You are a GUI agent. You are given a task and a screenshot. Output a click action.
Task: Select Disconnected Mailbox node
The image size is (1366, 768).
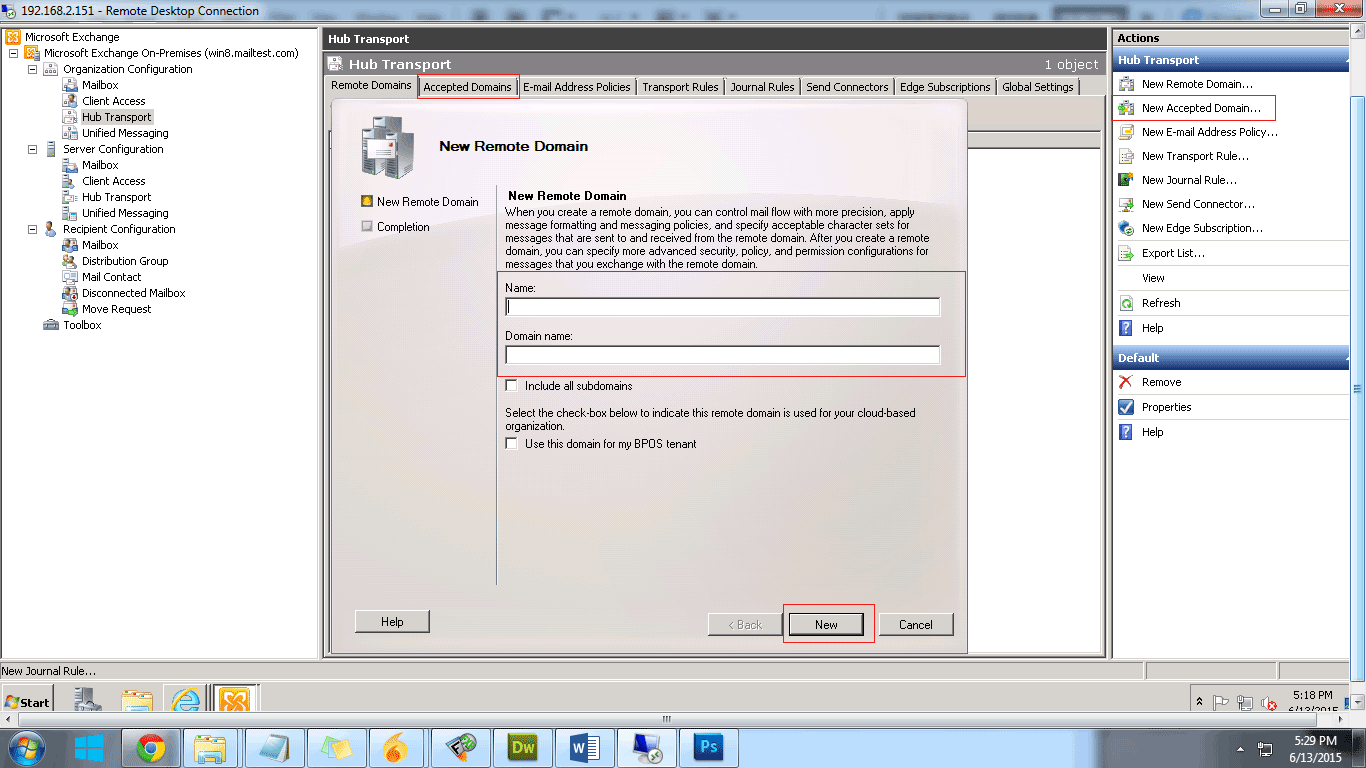(133, 293)
